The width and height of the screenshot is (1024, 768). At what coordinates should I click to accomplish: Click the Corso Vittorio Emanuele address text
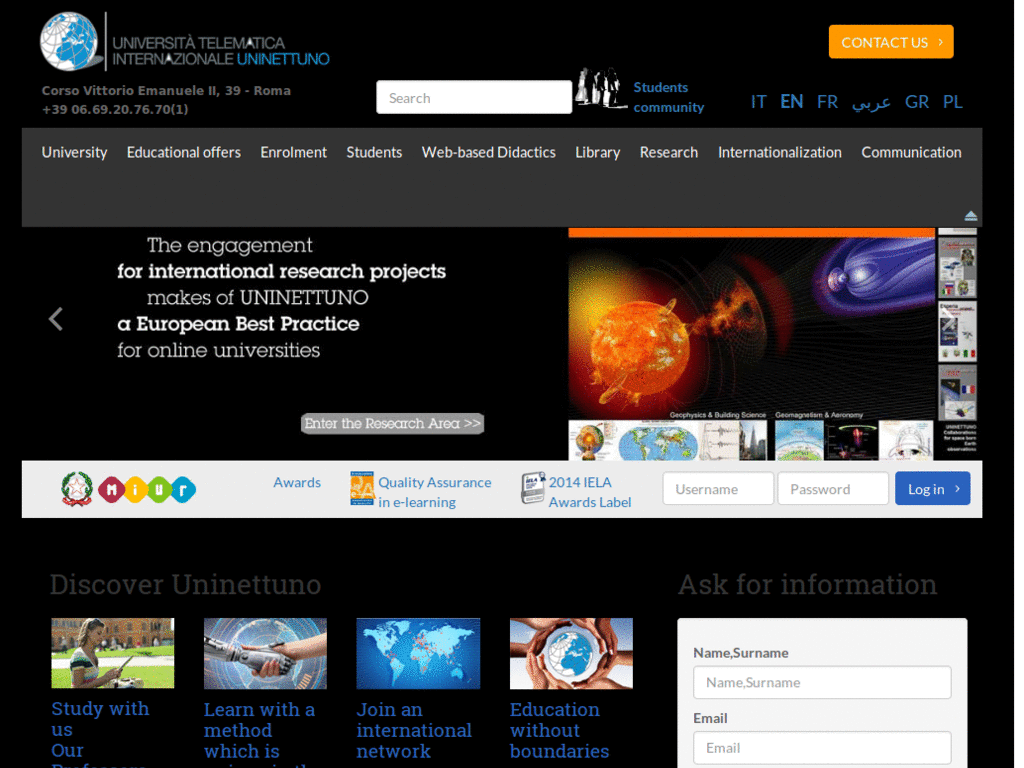166,91
